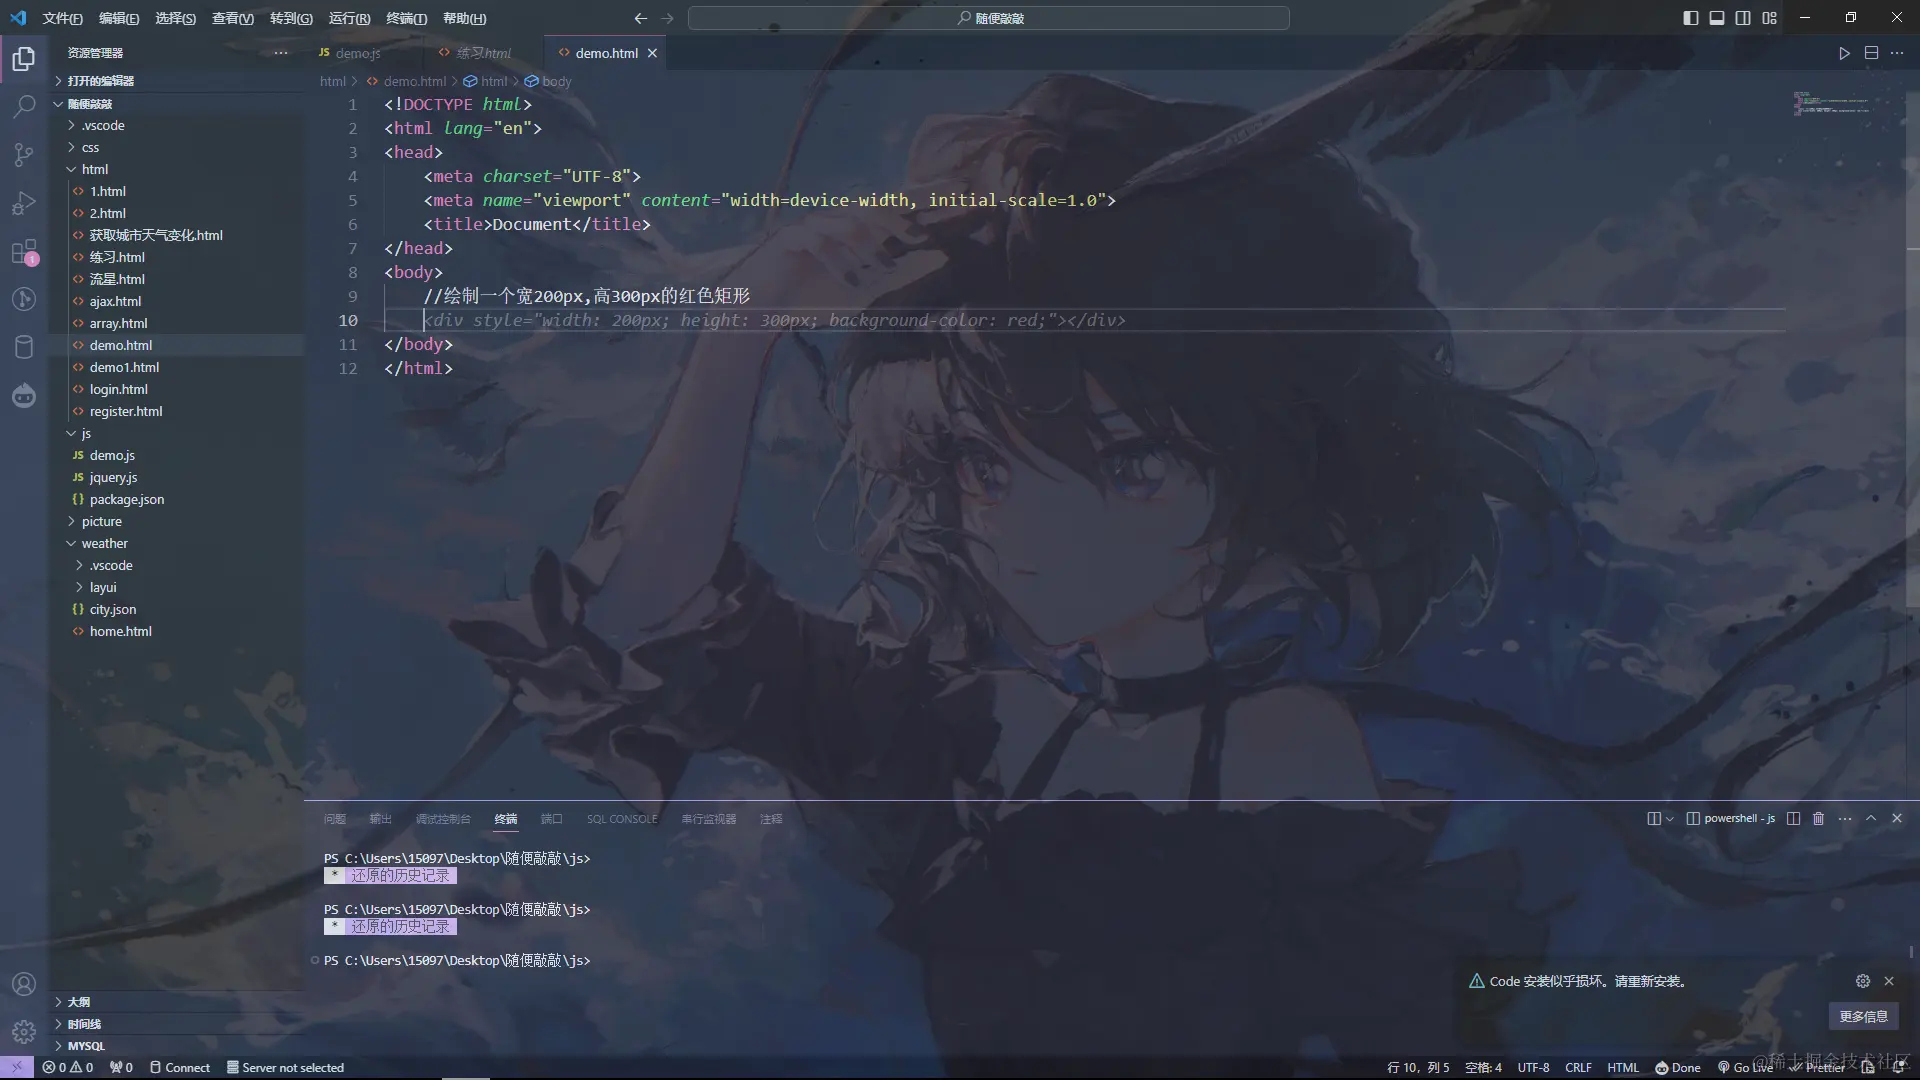This screenshot has width=1920, height=1080.
Task: Click the command center search box
Action: (x=988, y=18)
